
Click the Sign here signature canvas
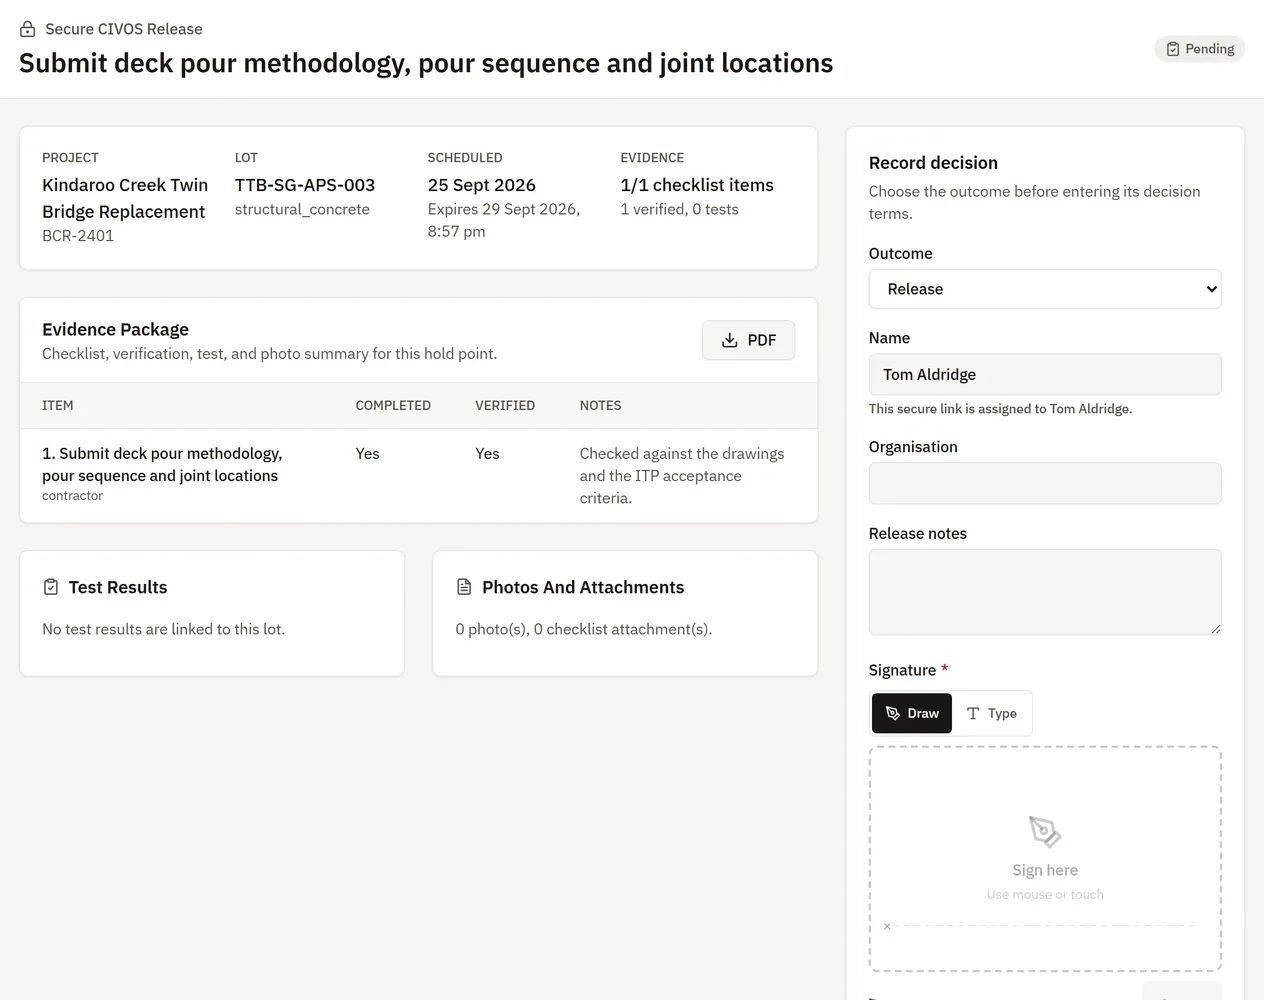[1045, 859]
